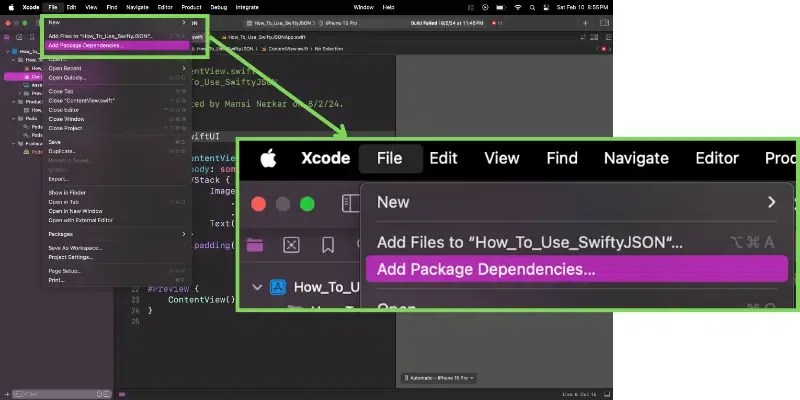Toggle the inspector panel button in toolbar
This screenshot has width=800, height=400.
(x=605, y=23)
